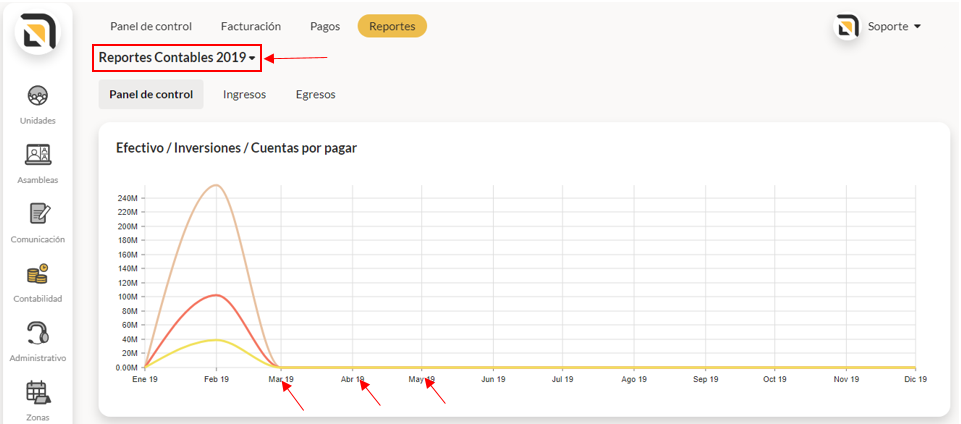The image size is (961, 424).
Task: Select the Panel de control sub-tab
Action: pos(151,95)
